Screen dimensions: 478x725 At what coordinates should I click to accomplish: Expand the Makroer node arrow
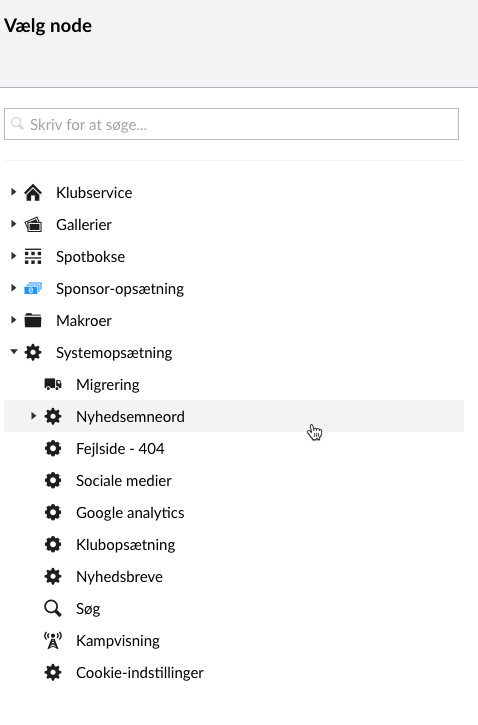click(x=13, y=319)
